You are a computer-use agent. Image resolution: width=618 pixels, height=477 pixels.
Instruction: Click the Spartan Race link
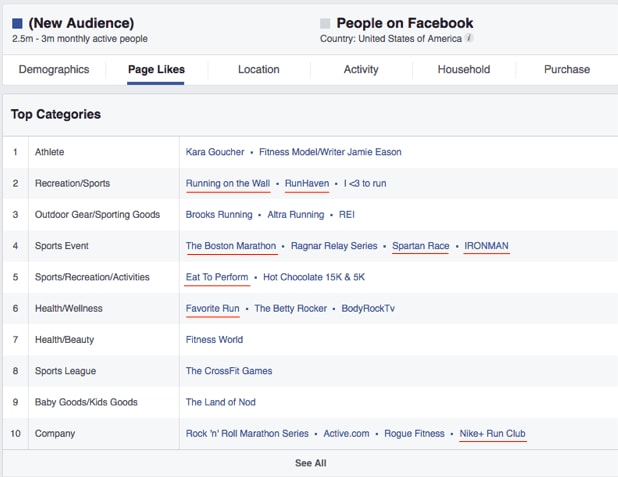(421, 246)
